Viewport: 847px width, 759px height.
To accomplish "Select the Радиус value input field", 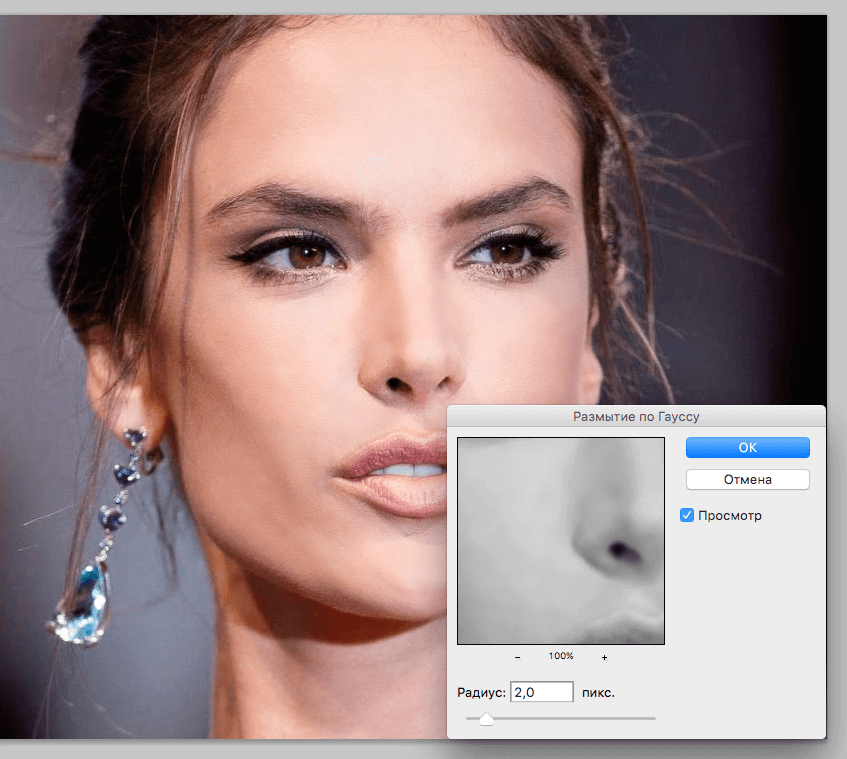I will click(541, 691).
